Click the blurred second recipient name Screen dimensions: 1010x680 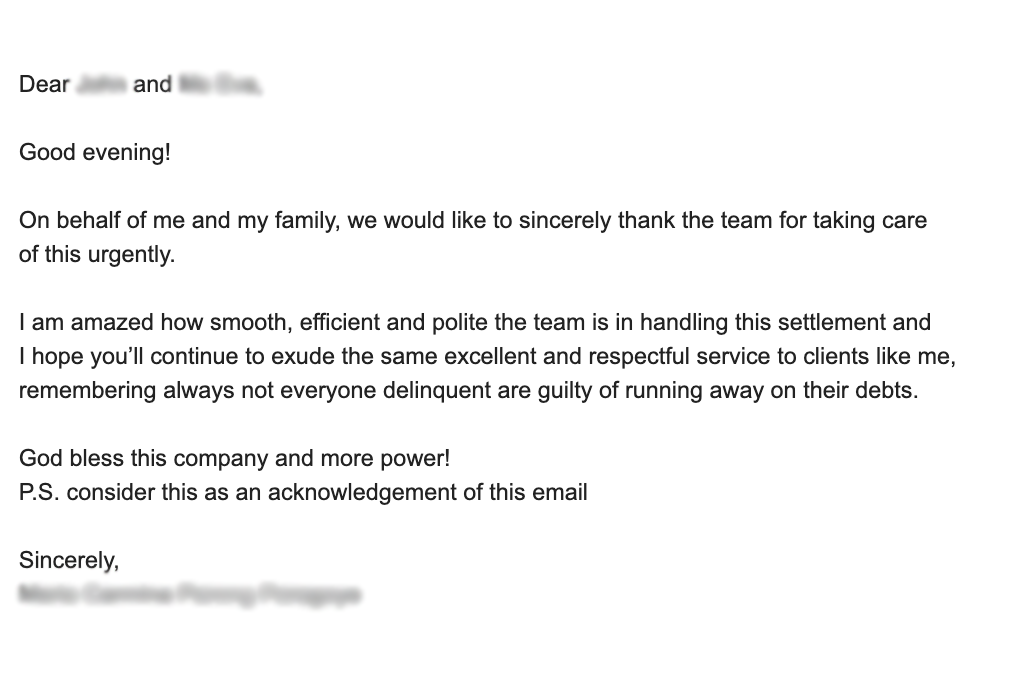[x=220, y=84]
